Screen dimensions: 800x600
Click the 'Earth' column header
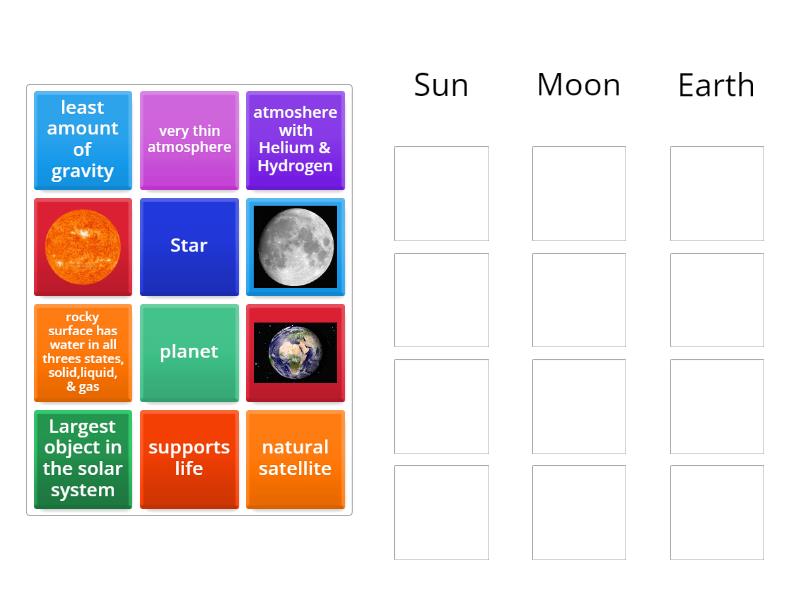tap(716, 85)
